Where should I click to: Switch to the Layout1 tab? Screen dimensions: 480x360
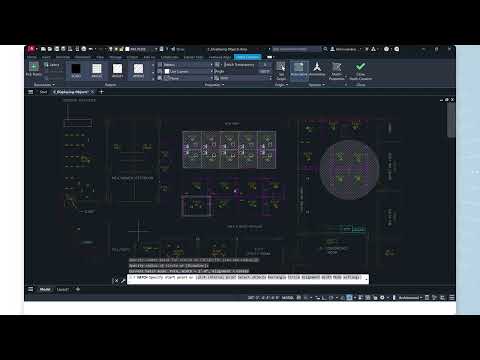62,289
